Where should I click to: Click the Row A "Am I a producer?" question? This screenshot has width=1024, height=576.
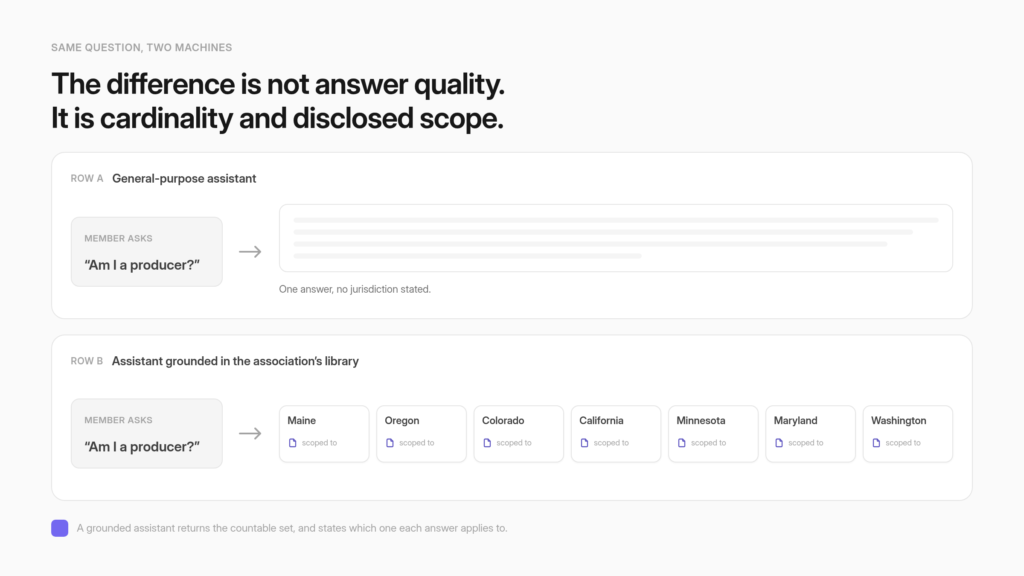(x=142, y=265)
